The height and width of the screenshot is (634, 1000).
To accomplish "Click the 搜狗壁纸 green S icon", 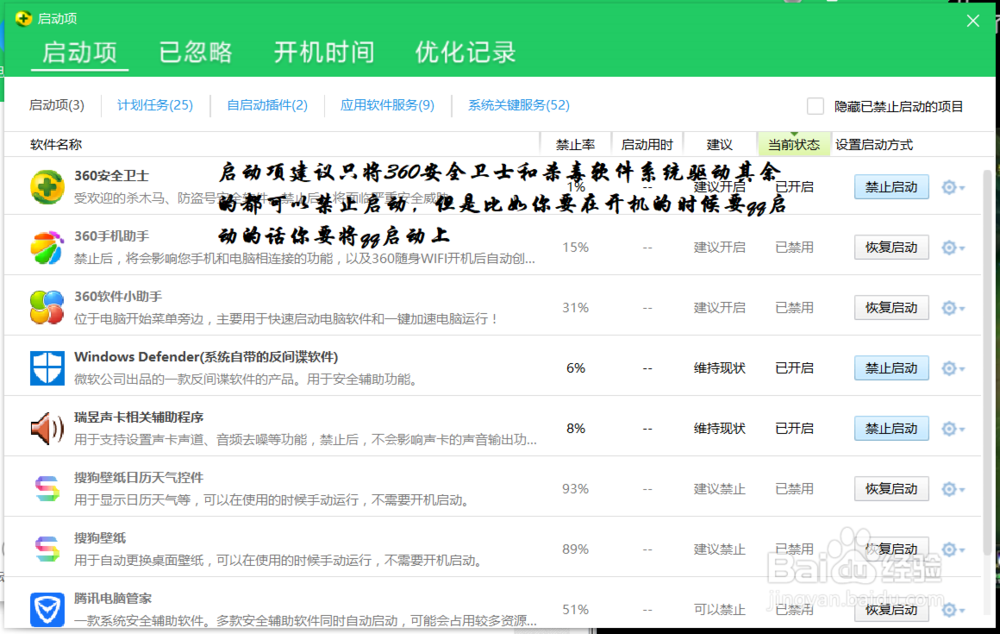I will click(46, 548).
